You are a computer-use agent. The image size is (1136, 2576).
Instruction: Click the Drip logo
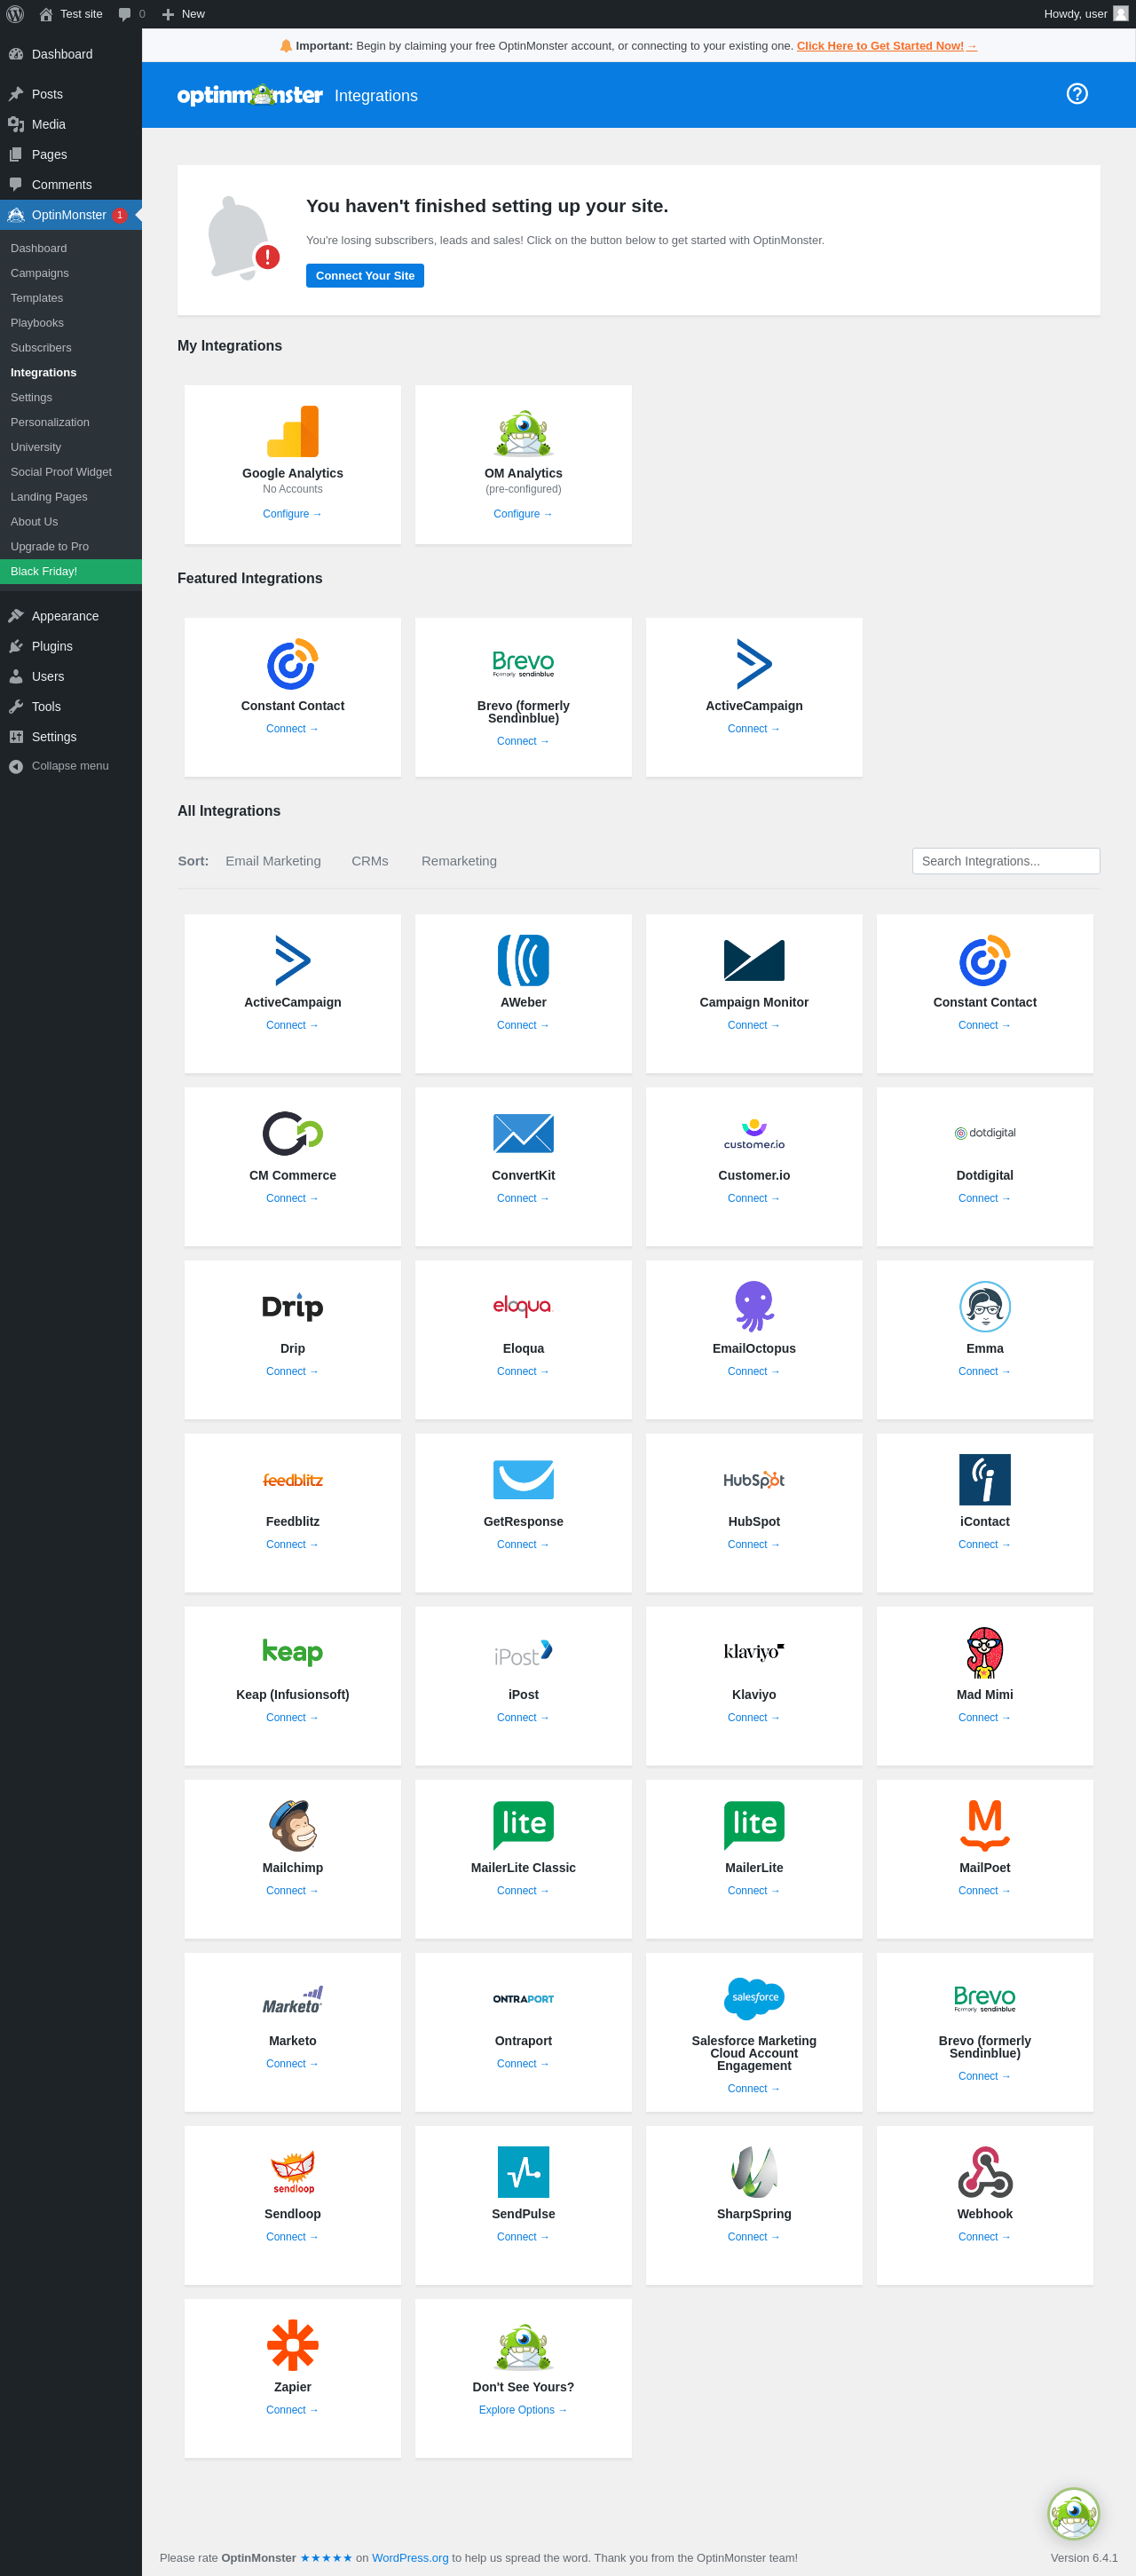click(x=293, y=1306)
